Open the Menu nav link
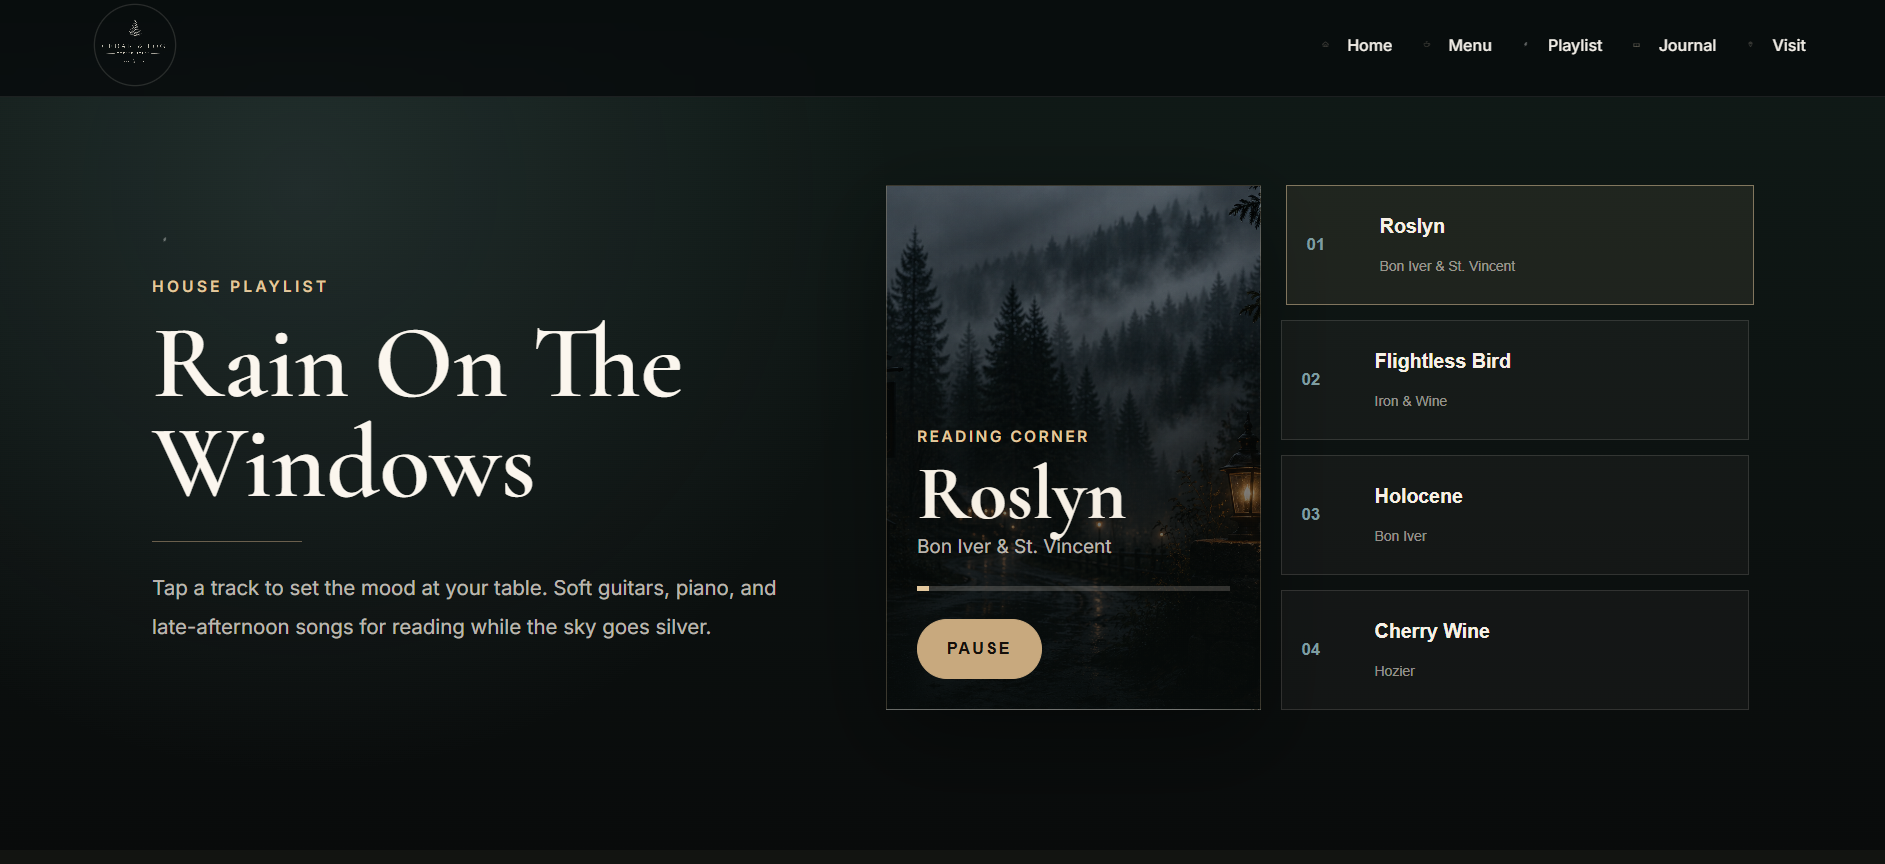 (x=1470, y=45)
